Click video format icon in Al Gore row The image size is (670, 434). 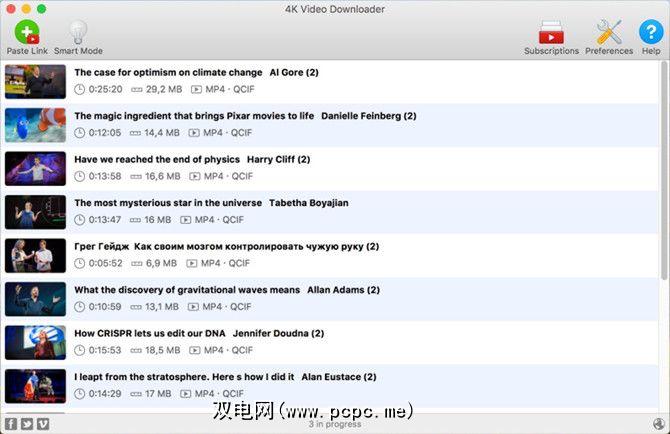coord(196,90)
